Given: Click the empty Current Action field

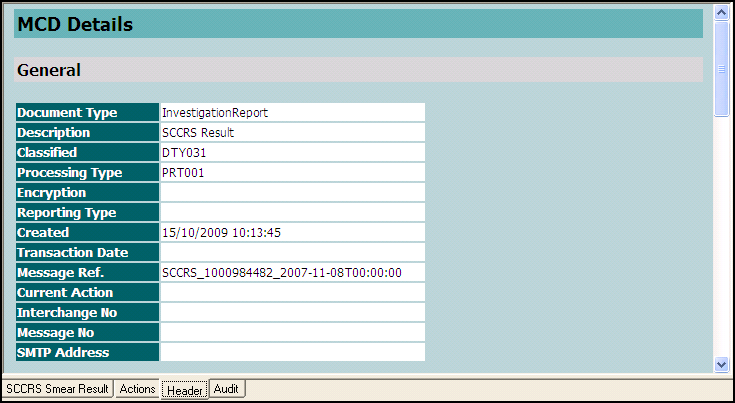Looking at the screenshot, I should (292, 293).
